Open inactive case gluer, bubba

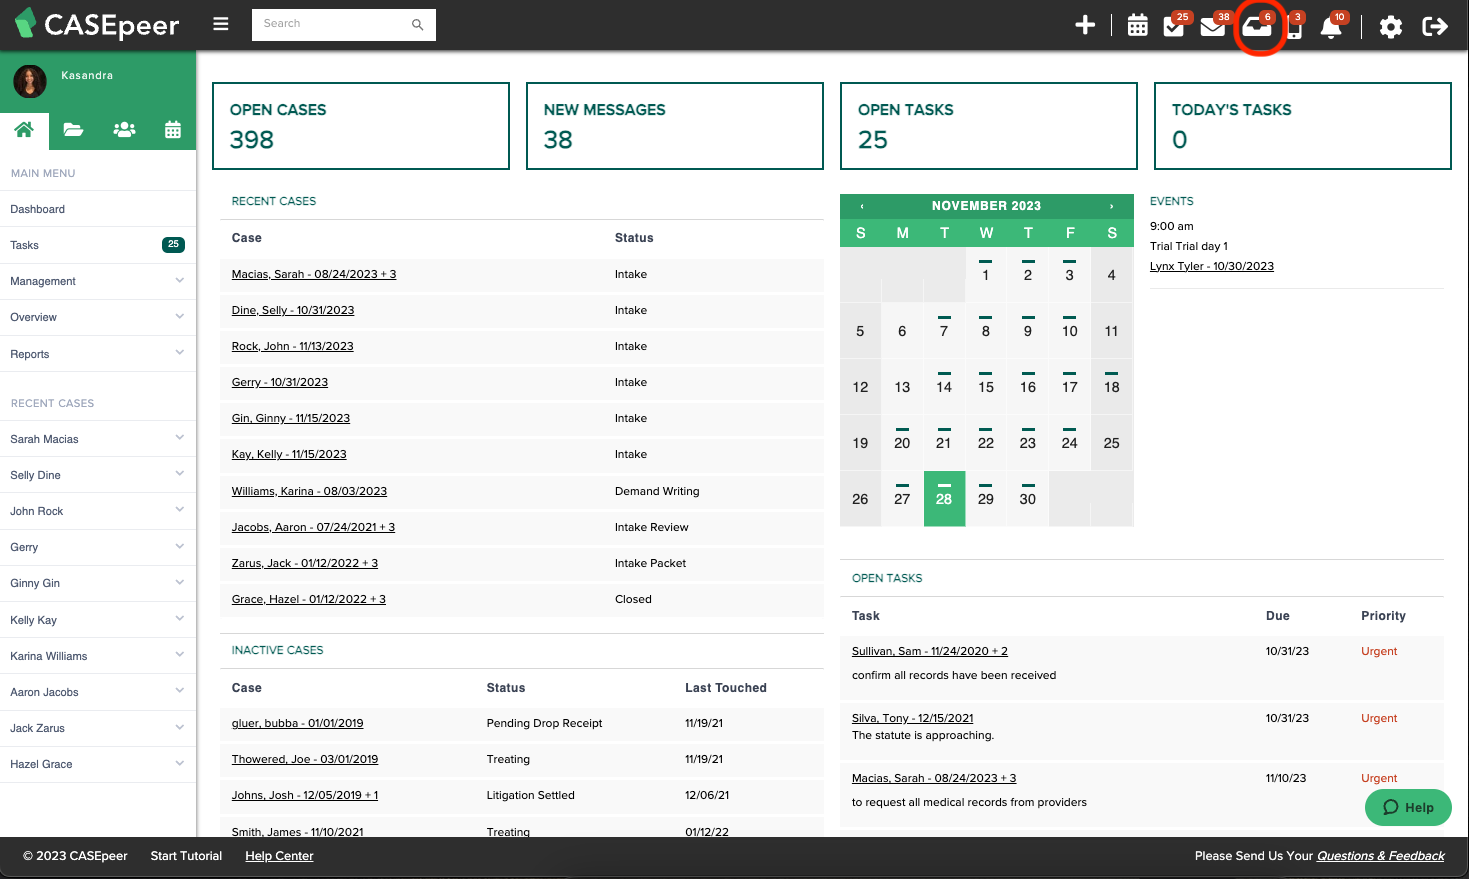[297, 723]
